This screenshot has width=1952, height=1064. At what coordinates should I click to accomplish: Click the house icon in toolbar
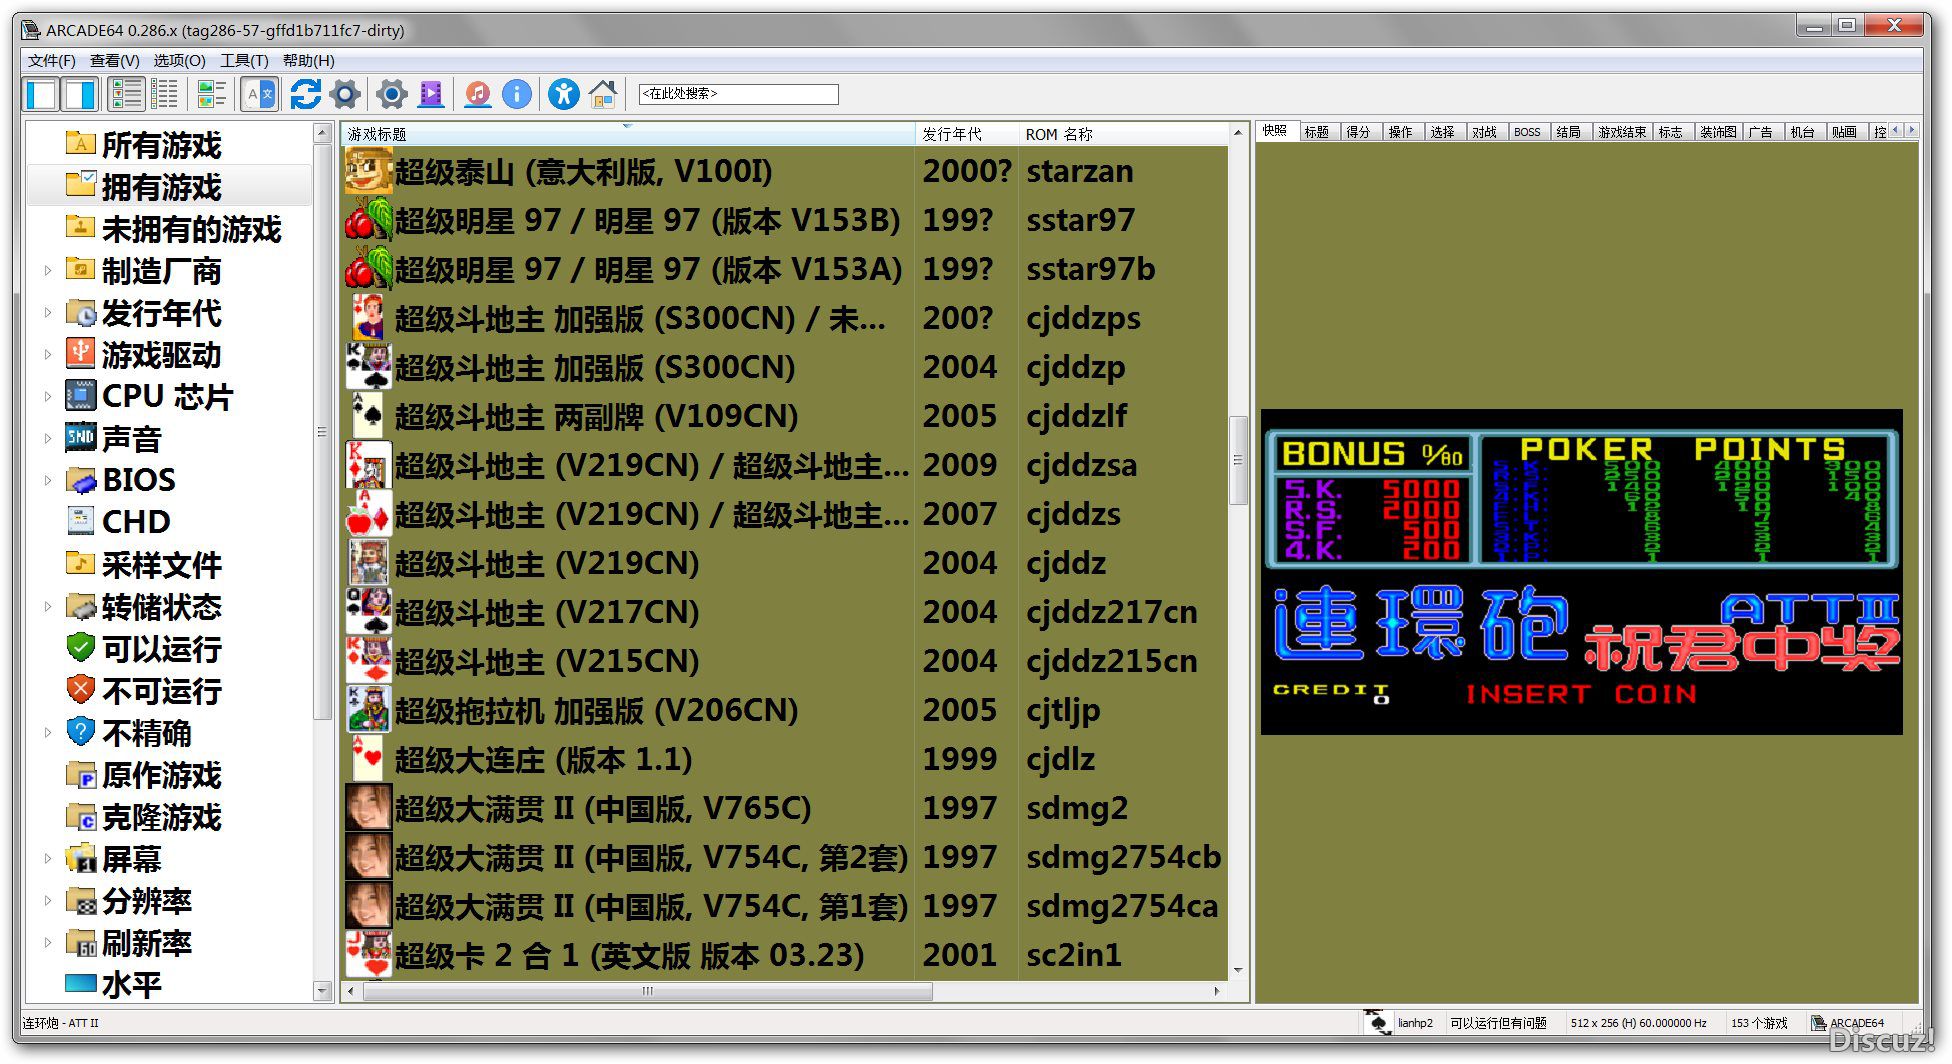602,94
